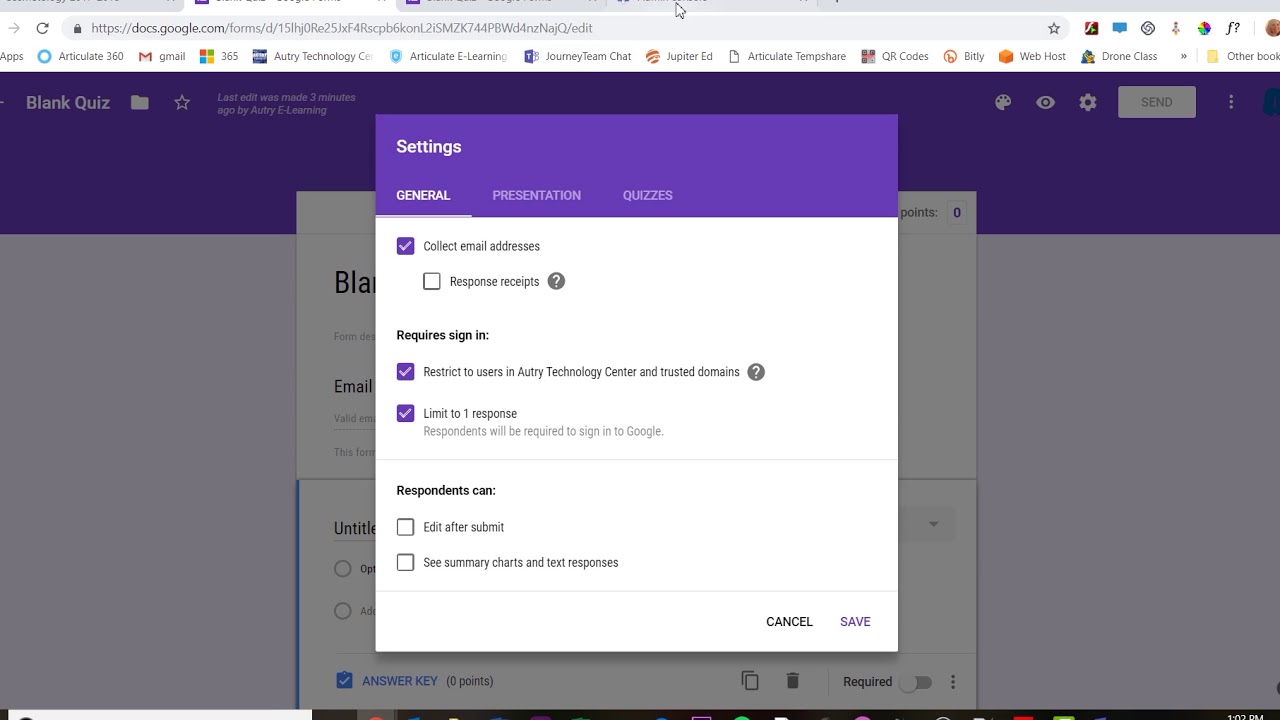
Task: Toggle Collect email addresses checkbox
Action: [x=405, y=246]
